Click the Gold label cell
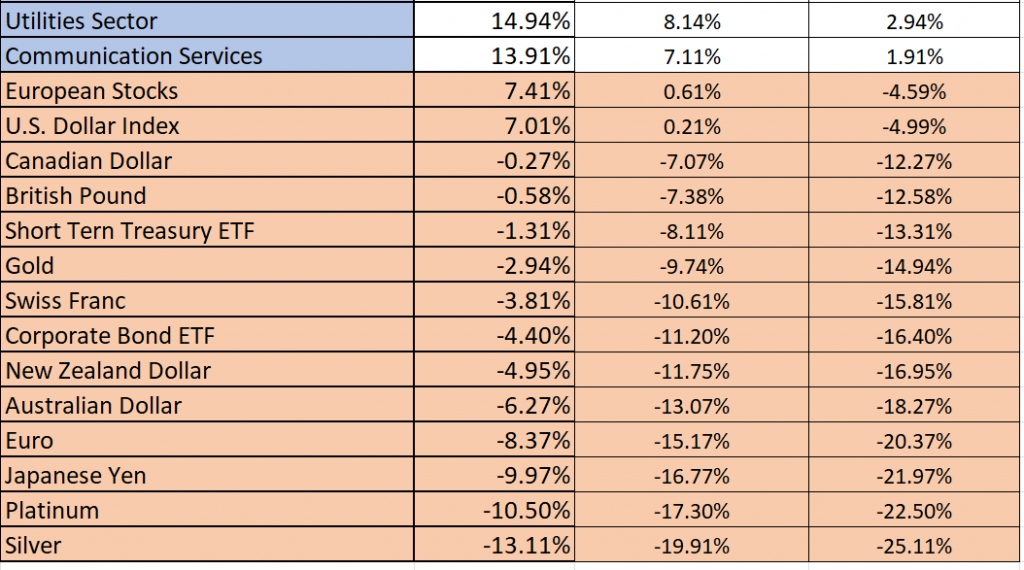Image resolution: width=1024 pixels, height=570 pixels. point(206,266)
